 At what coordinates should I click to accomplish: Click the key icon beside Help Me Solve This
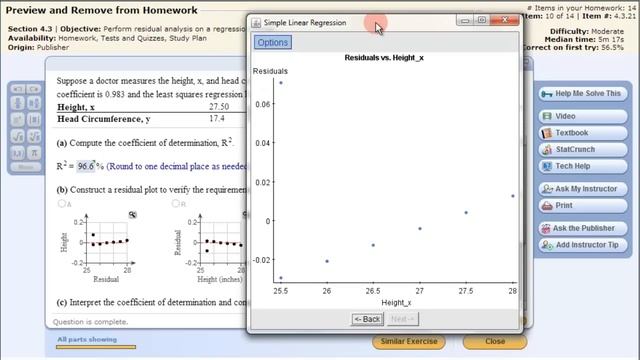(x=547, y=94)
